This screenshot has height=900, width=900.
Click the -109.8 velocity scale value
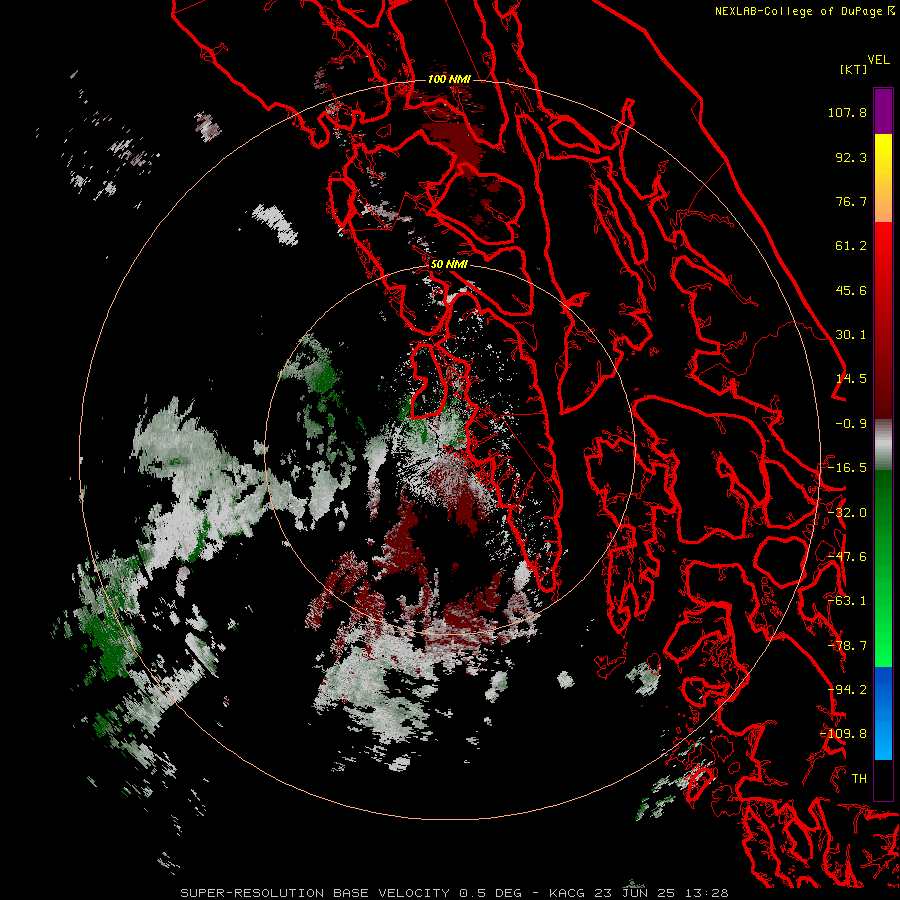(844, 734)
